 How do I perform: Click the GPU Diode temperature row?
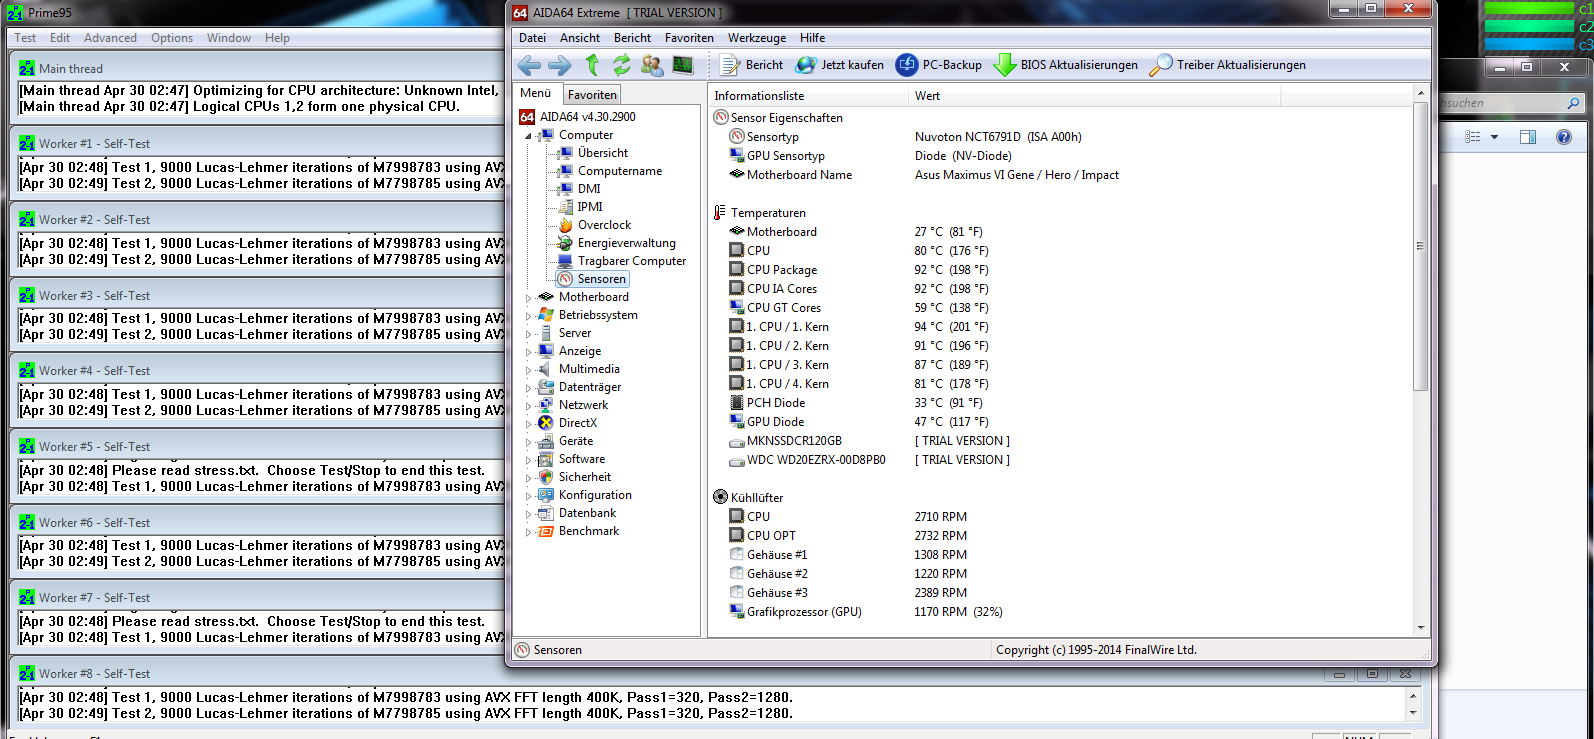click(1060, 422)
